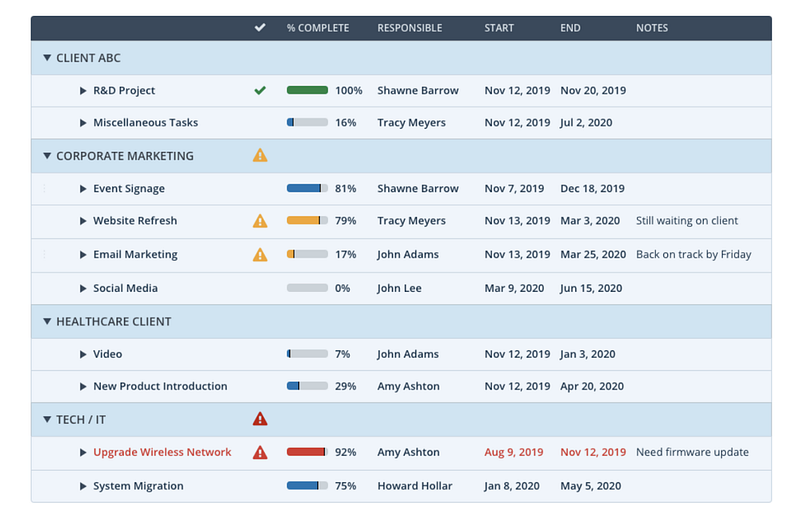
Task: Click the checkmark icon in the header row
Action: pos(260,28)
